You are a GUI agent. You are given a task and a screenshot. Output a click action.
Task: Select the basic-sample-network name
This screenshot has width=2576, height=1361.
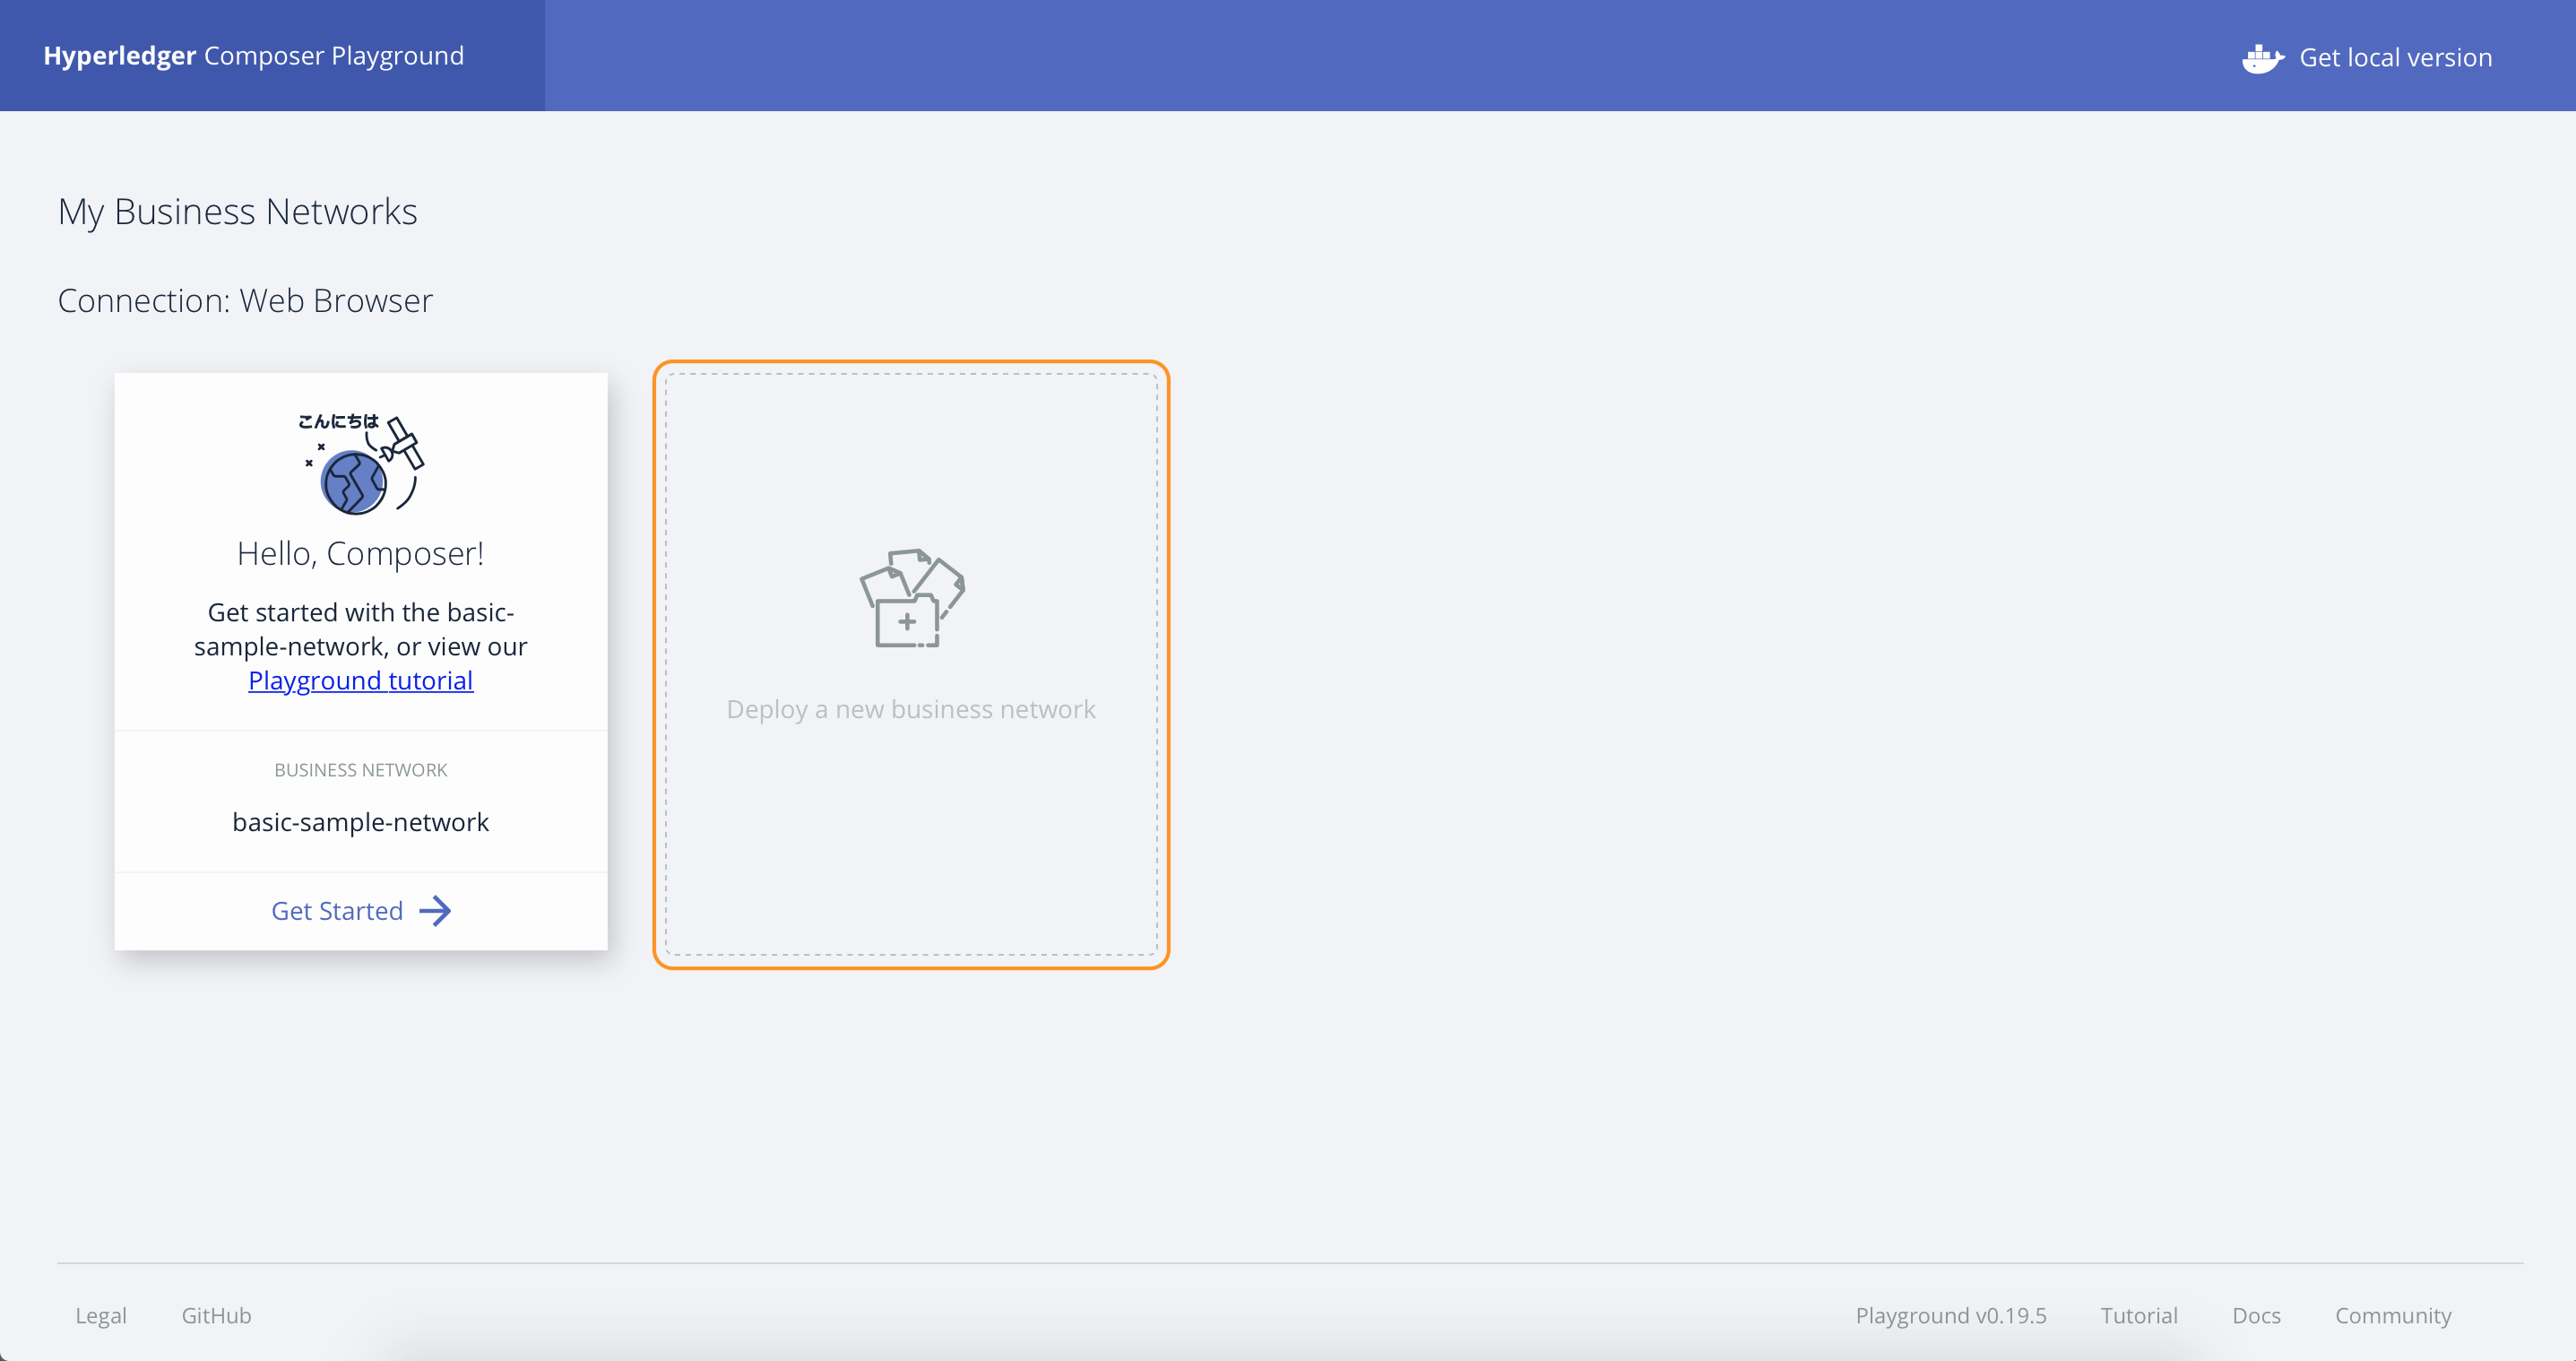coord(360,822)
